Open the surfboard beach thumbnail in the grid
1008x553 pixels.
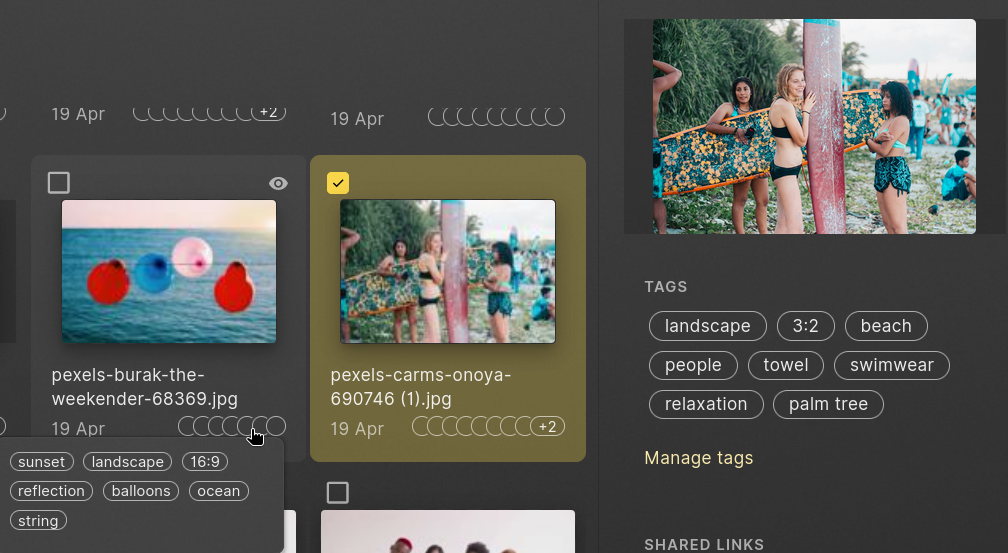coord(448,271)
